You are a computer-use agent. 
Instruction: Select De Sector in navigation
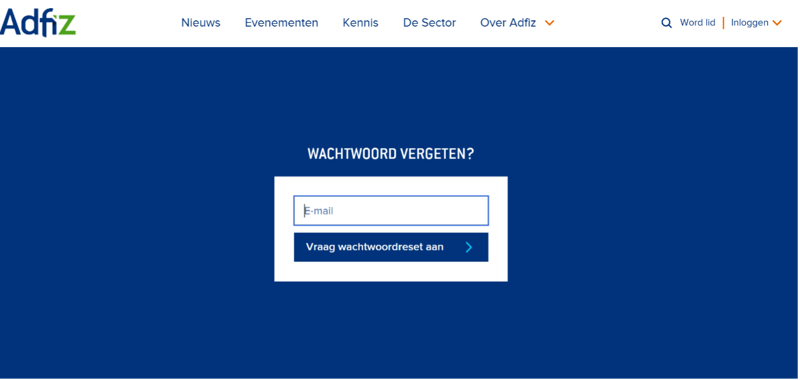[429, 23]
